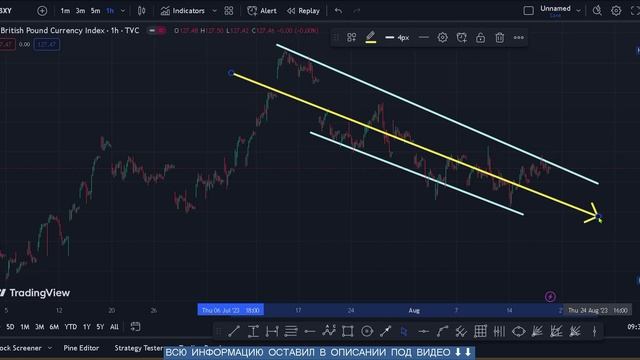Screen dimensions: 640x360
Task: Select the zigzag path wave tool
Action: (x=329, y=331)
